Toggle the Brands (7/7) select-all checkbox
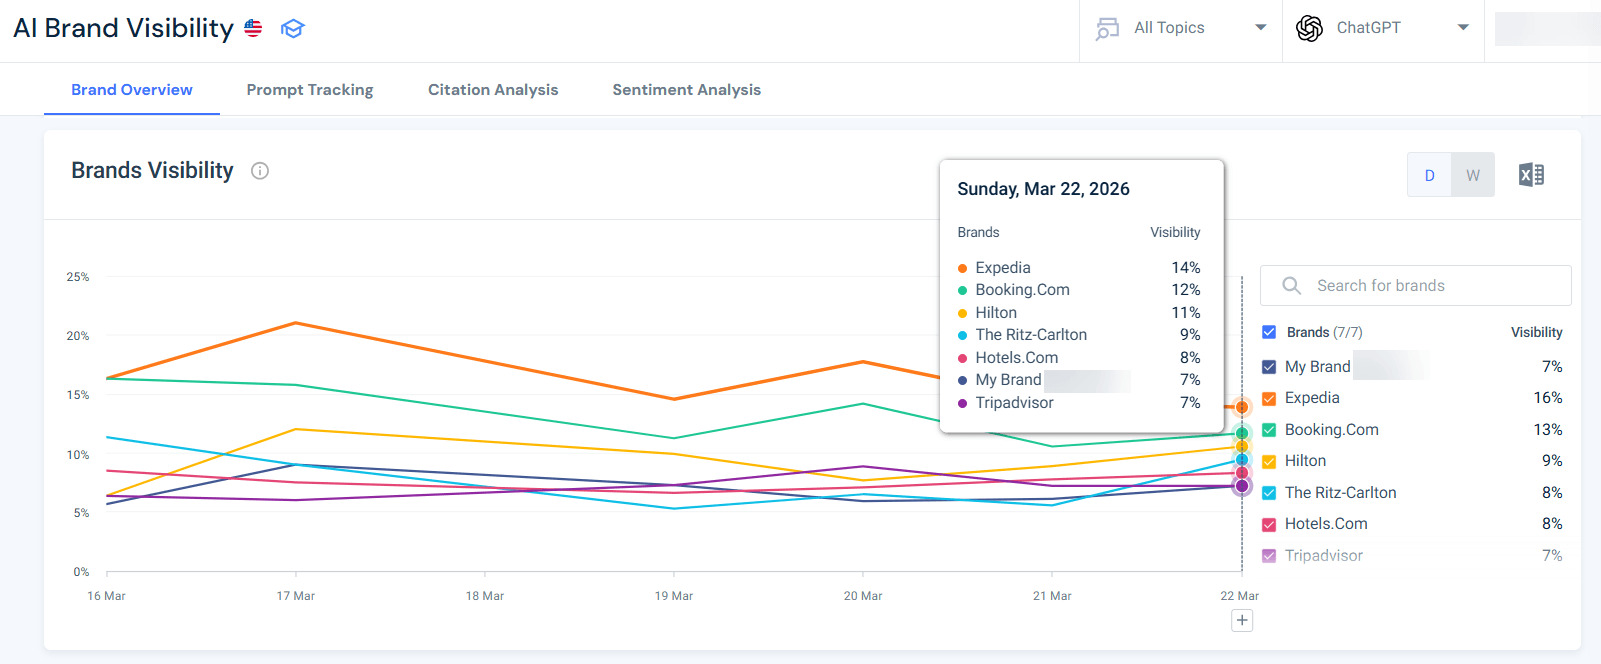 pos(1269,332)
